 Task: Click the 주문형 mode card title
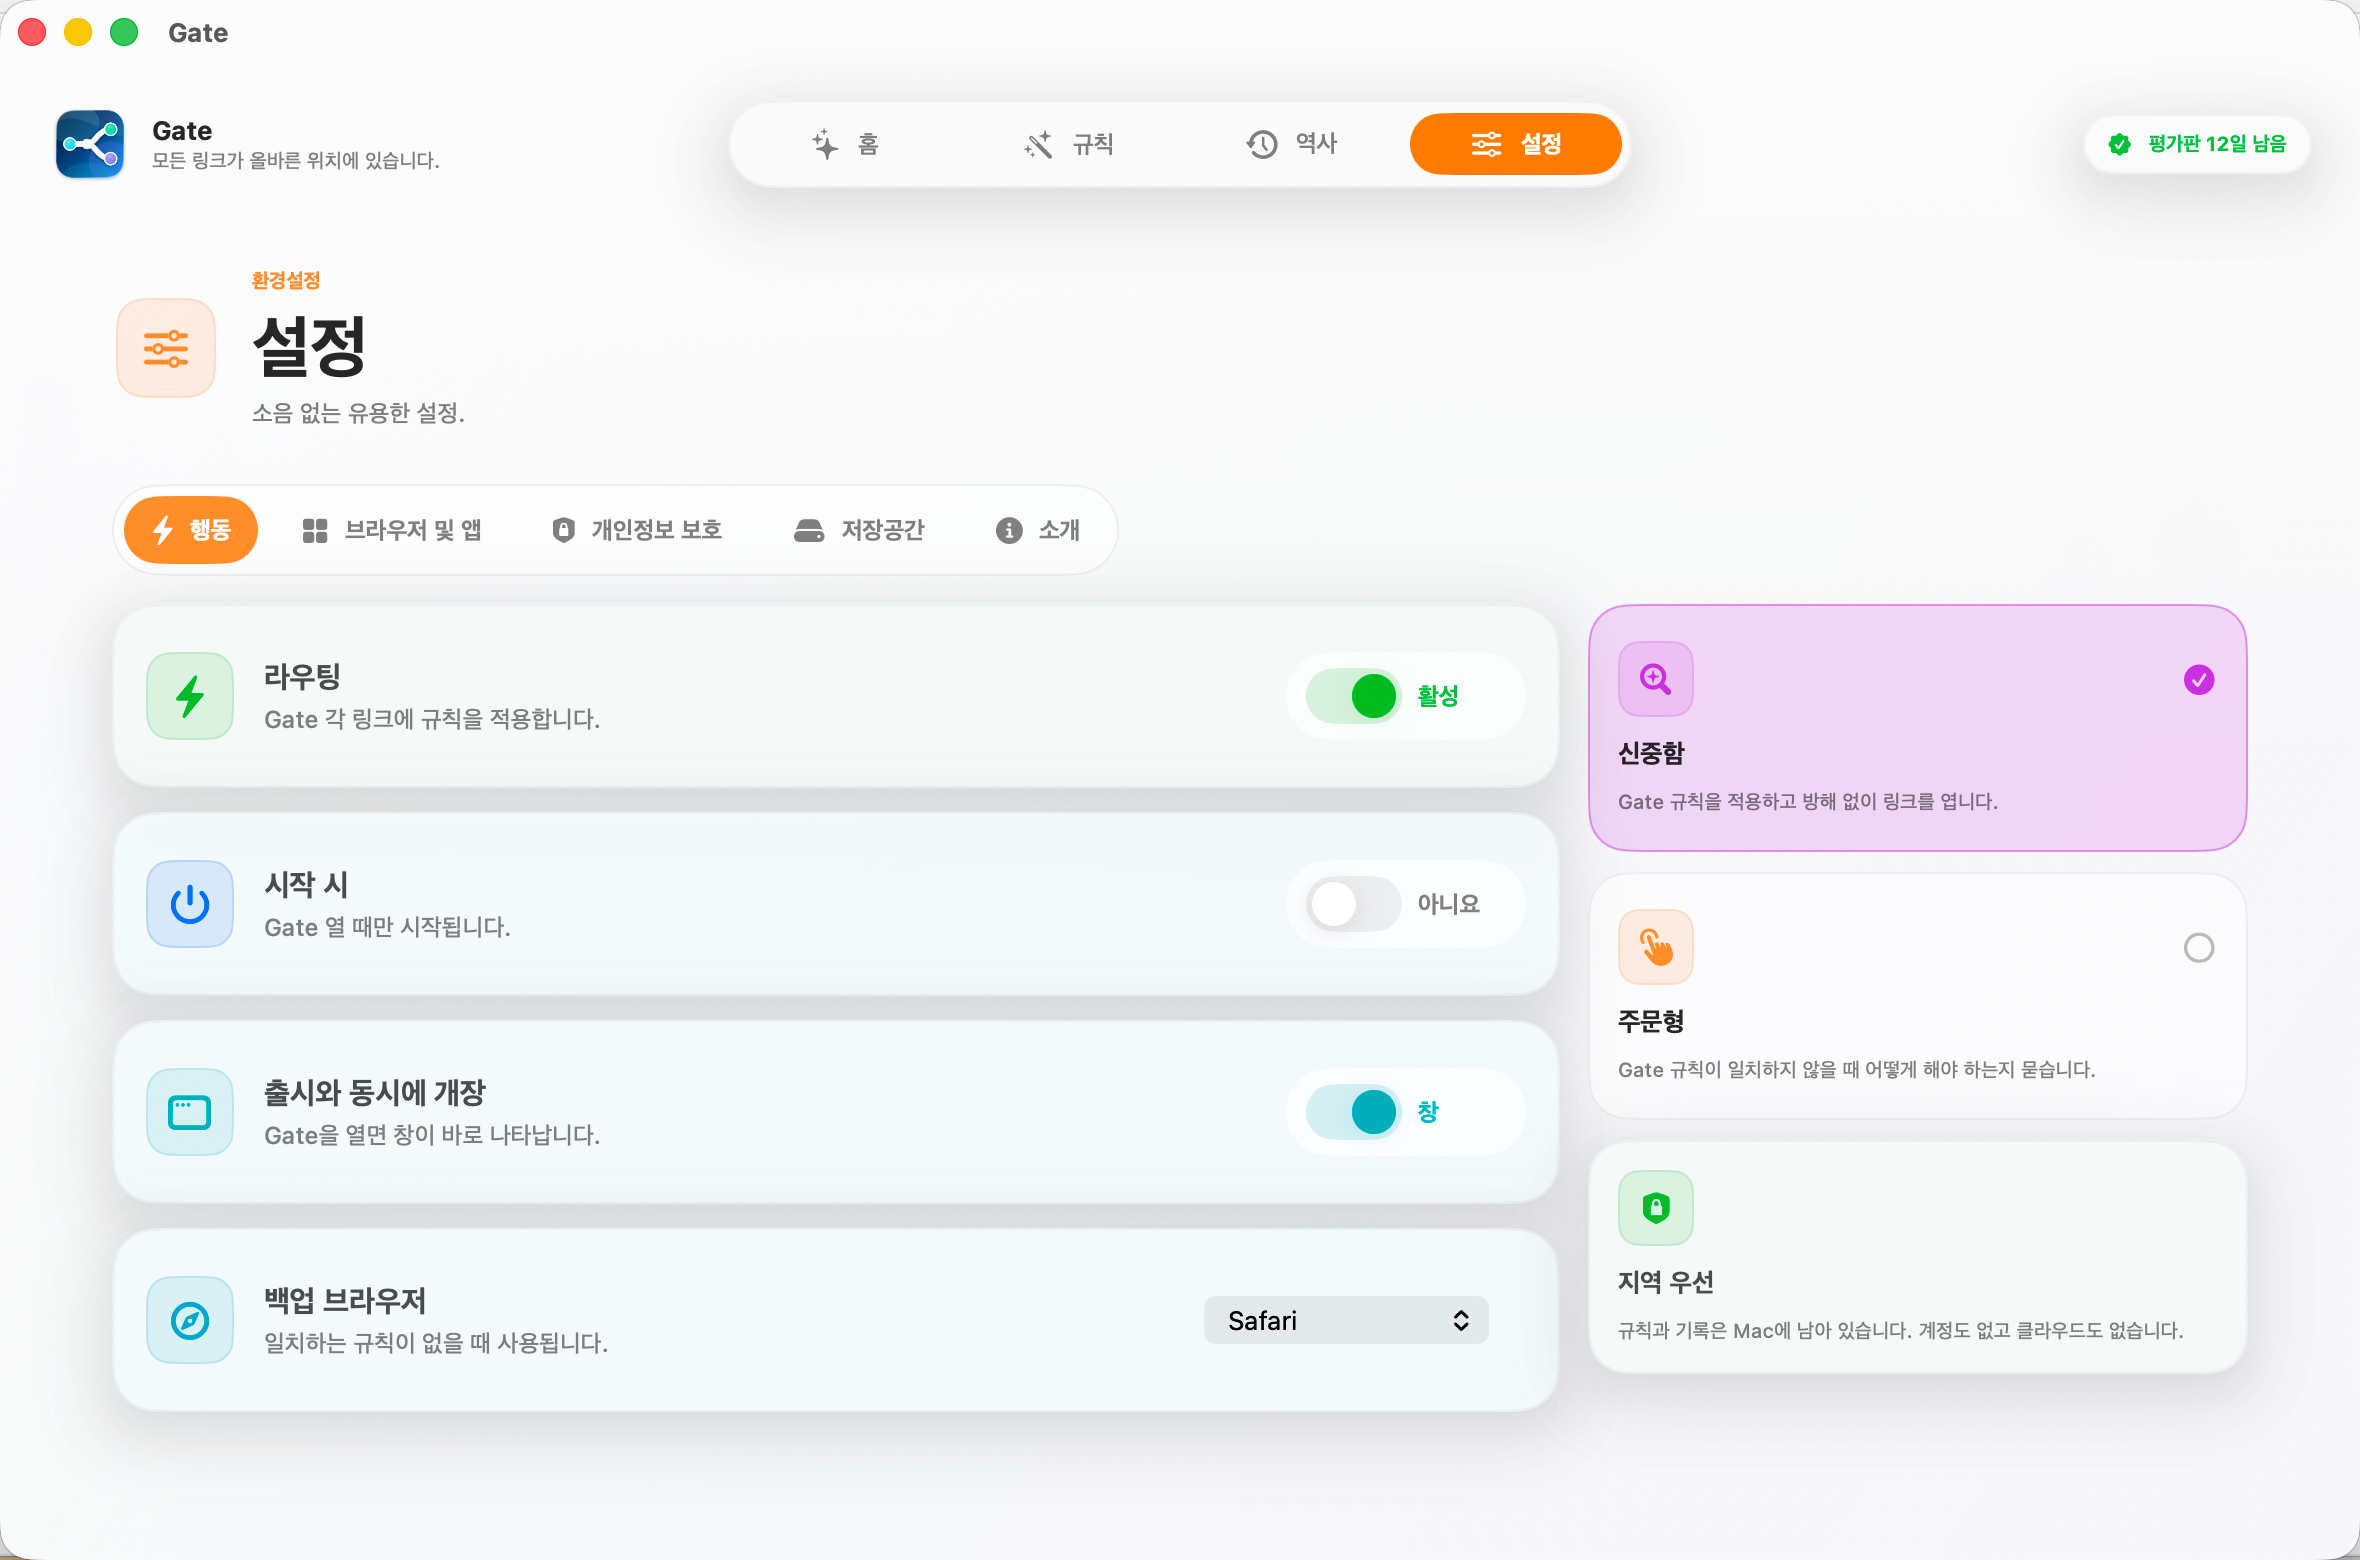(x=1652, y=1021)
